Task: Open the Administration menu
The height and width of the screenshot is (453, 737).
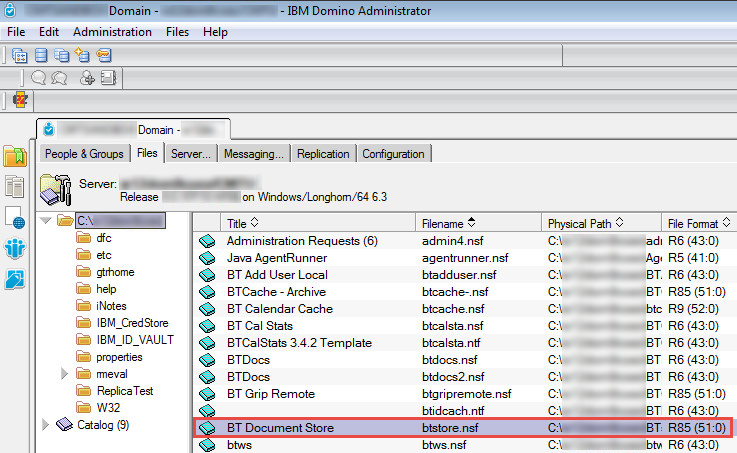Action: (112, 32)
